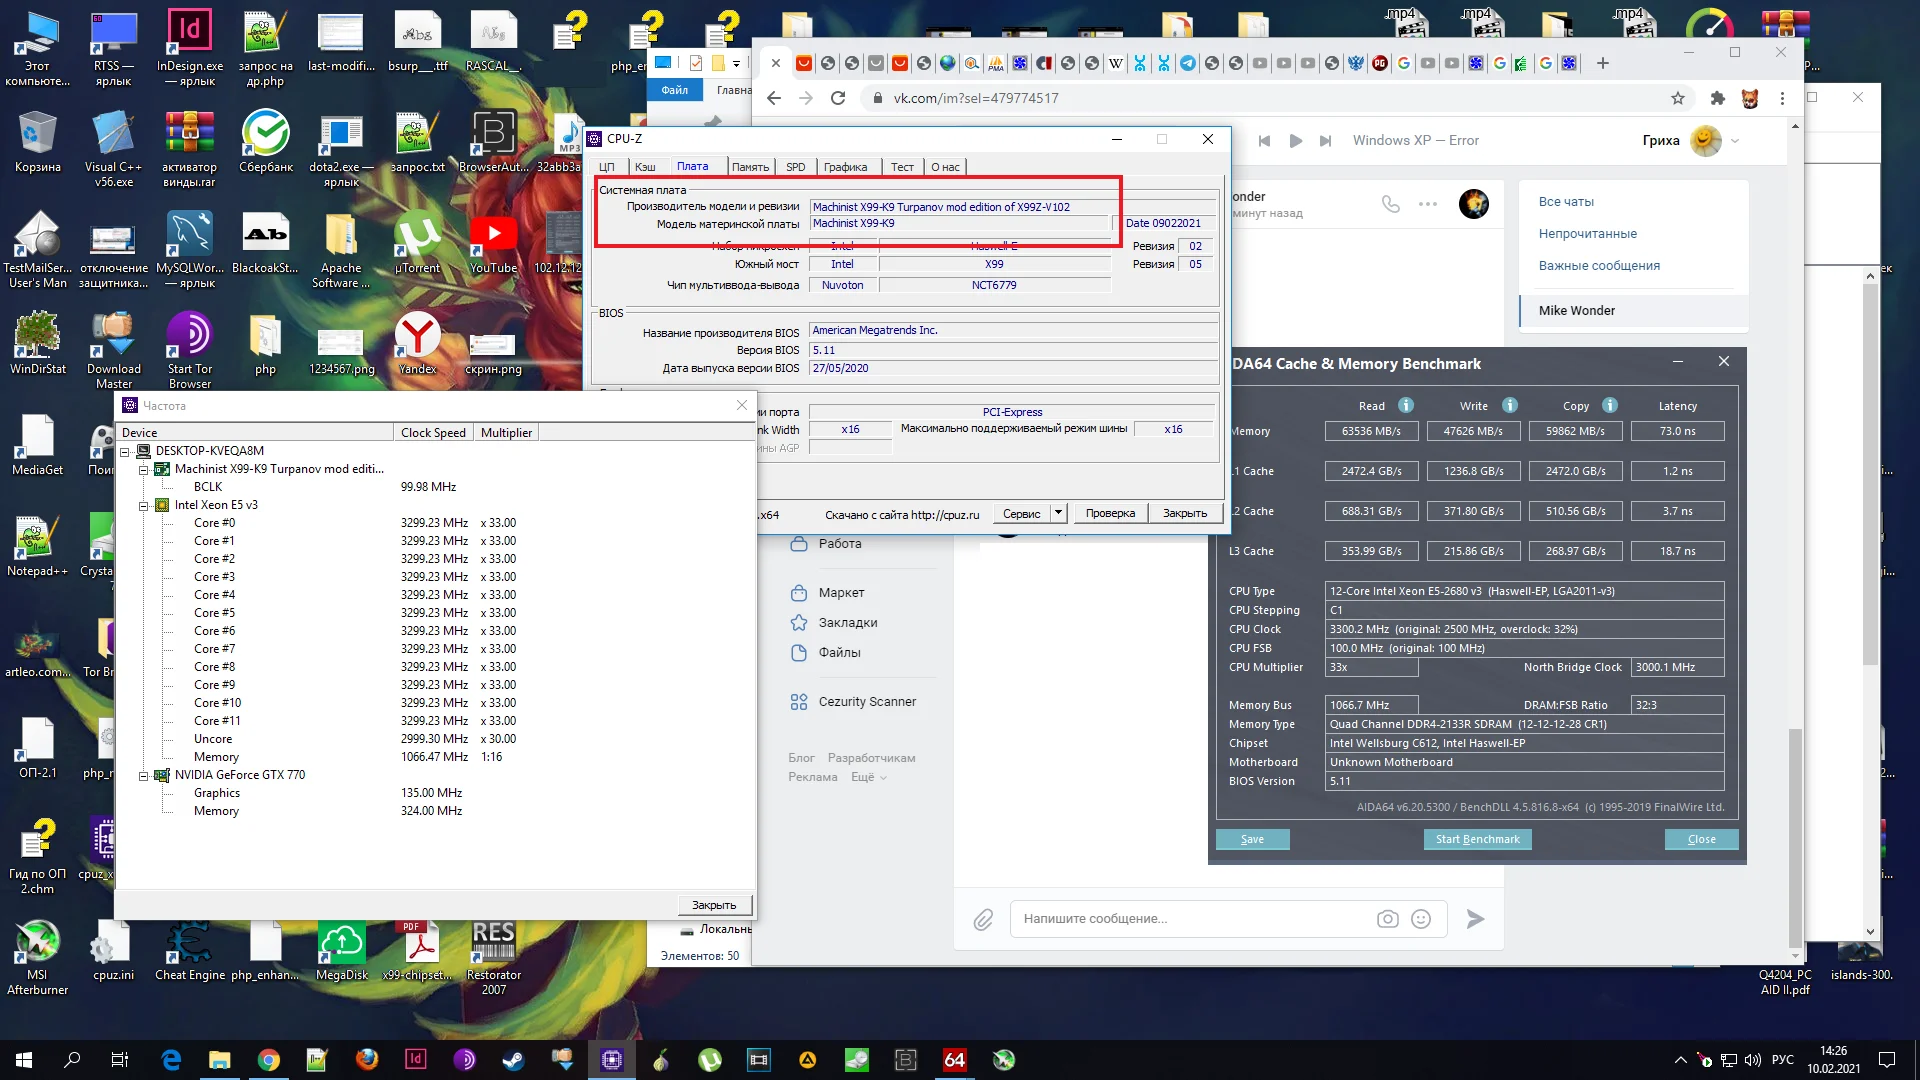This screenshot has width=1920, height=1080.
Task: Click the attach file paperclip icon
Action: [983, 919]
